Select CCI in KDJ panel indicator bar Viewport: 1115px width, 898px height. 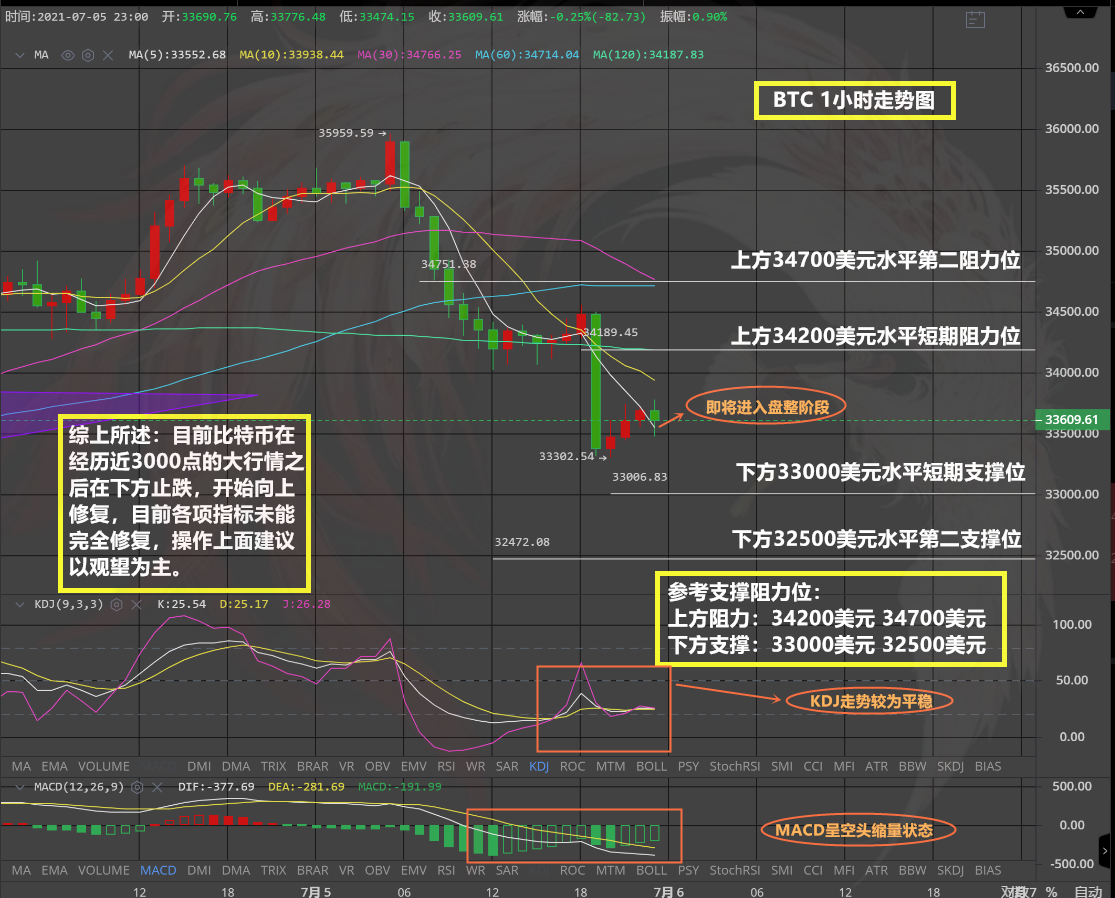click(x=813, y=766)
